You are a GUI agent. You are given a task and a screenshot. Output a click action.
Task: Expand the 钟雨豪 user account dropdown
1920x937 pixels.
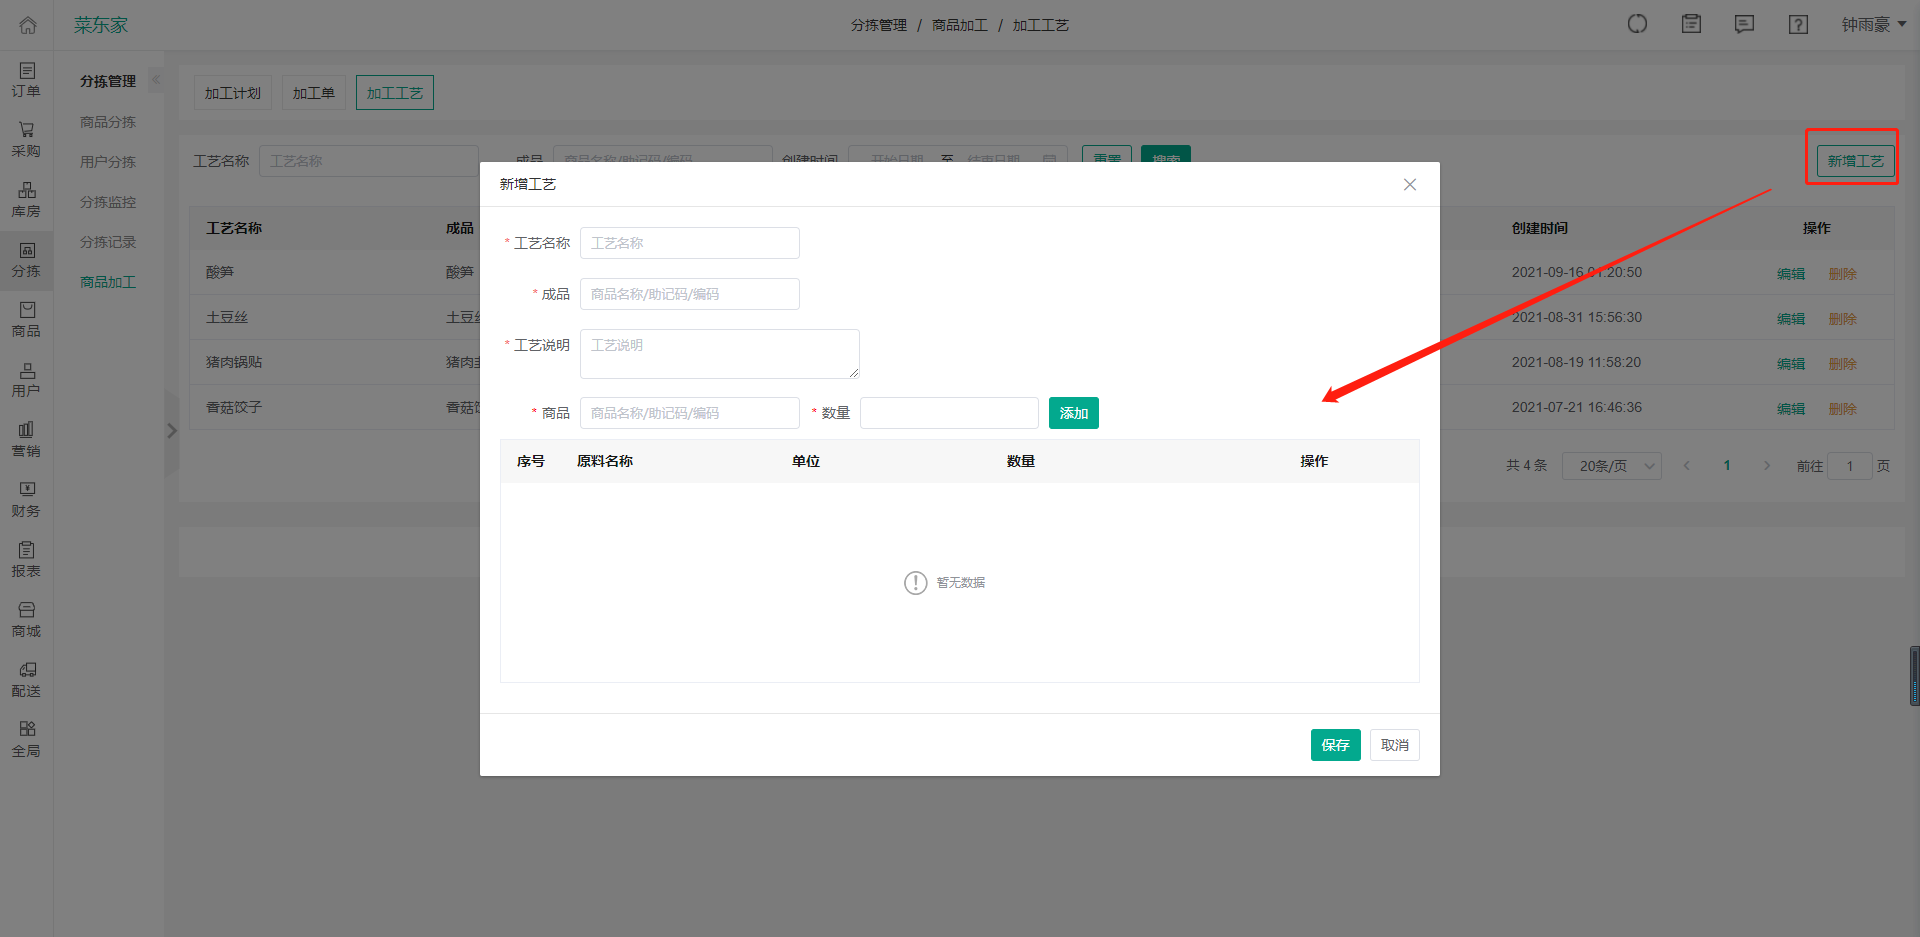pos(1873,25)
